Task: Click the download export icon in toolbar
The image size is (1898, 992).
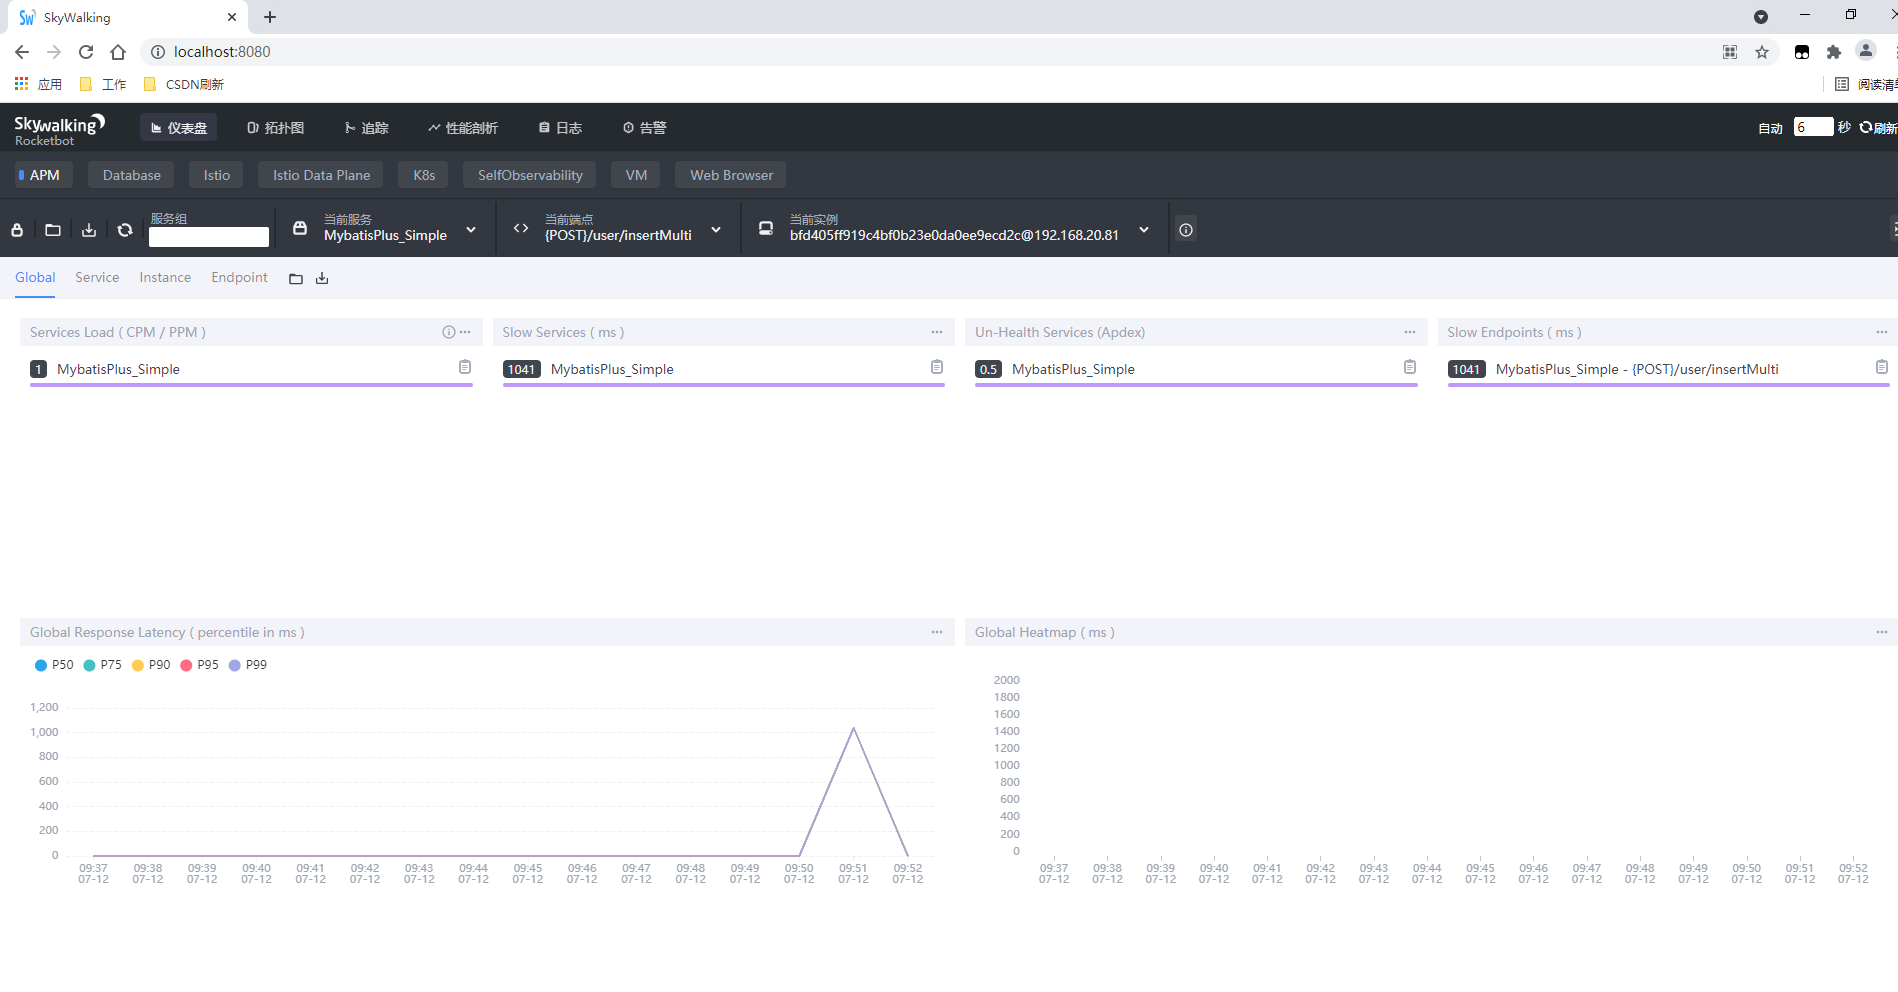Action: (x=89, y=230)
